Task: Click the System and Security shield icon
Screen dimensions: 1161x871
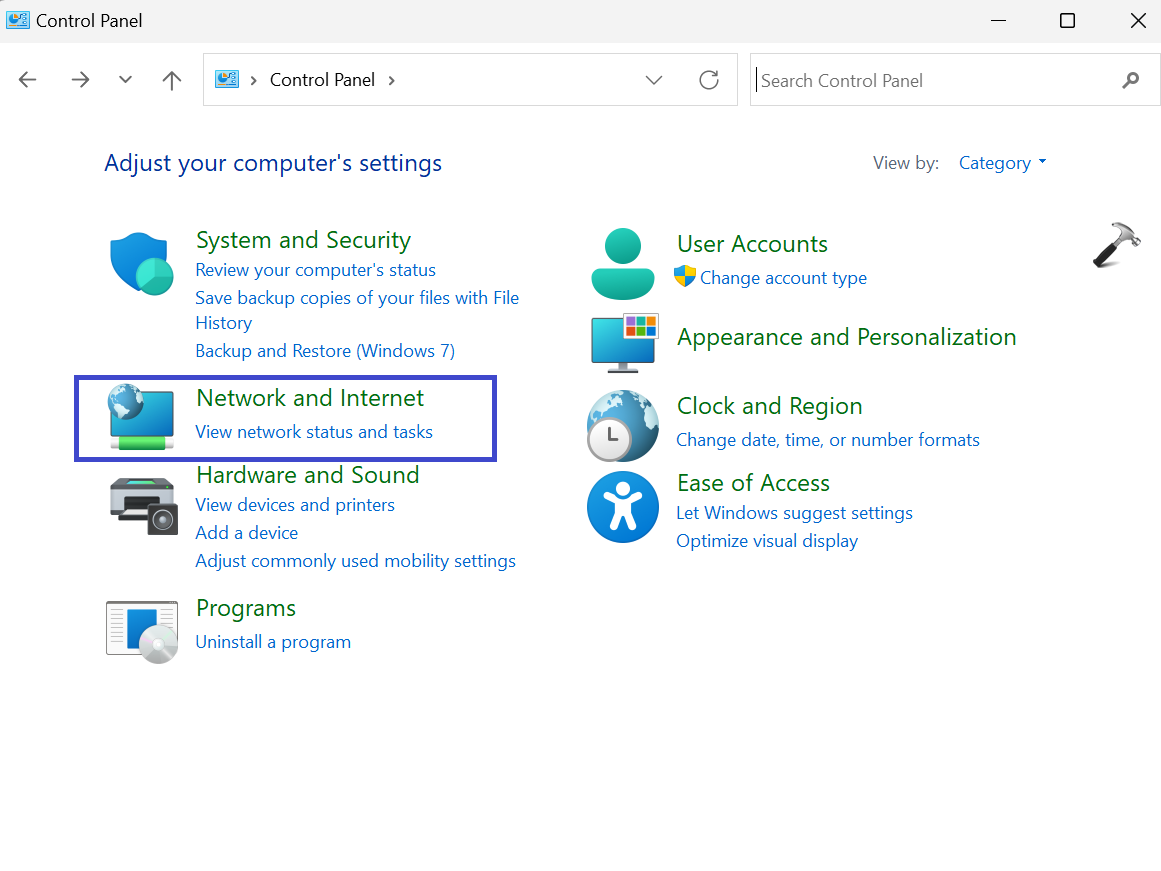Action: 142,265
